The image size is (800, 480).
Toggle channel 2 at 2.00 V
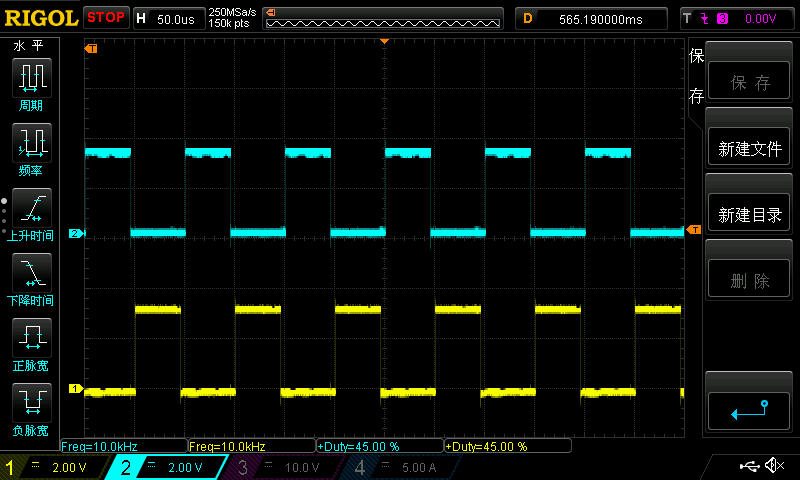point(169,467)
